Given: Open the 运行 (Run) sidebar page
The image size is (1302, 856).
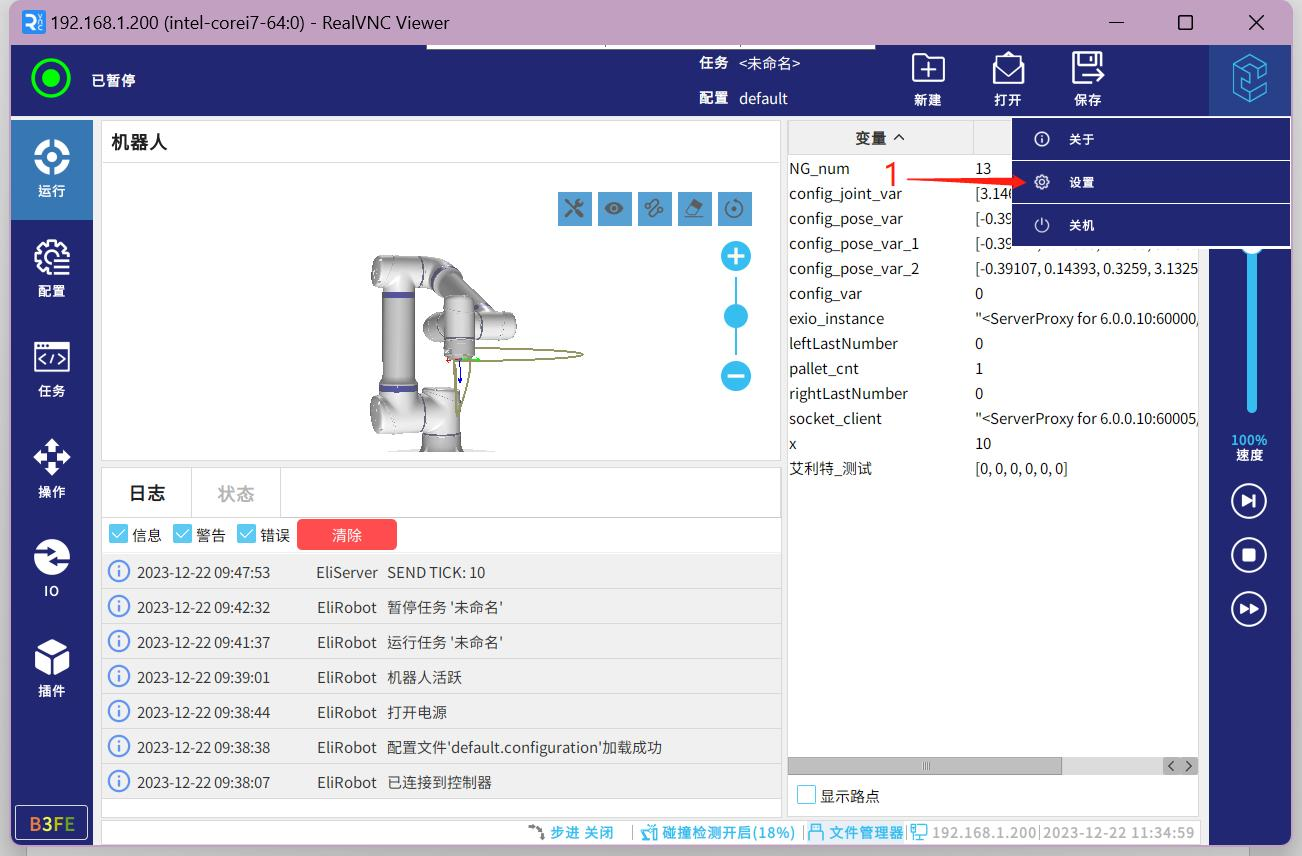Looking at the screenshot, I should click(x=52, y=168).
